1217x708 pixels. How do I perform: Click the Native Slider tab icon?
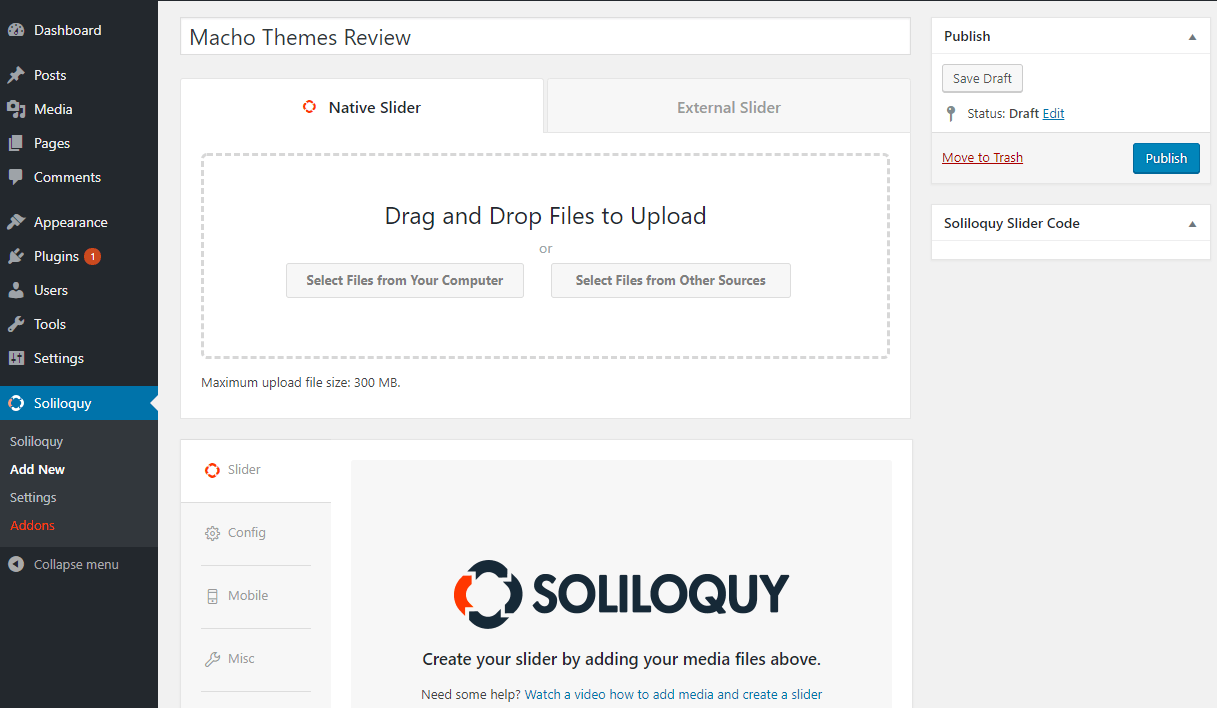(x=310, y=107)
